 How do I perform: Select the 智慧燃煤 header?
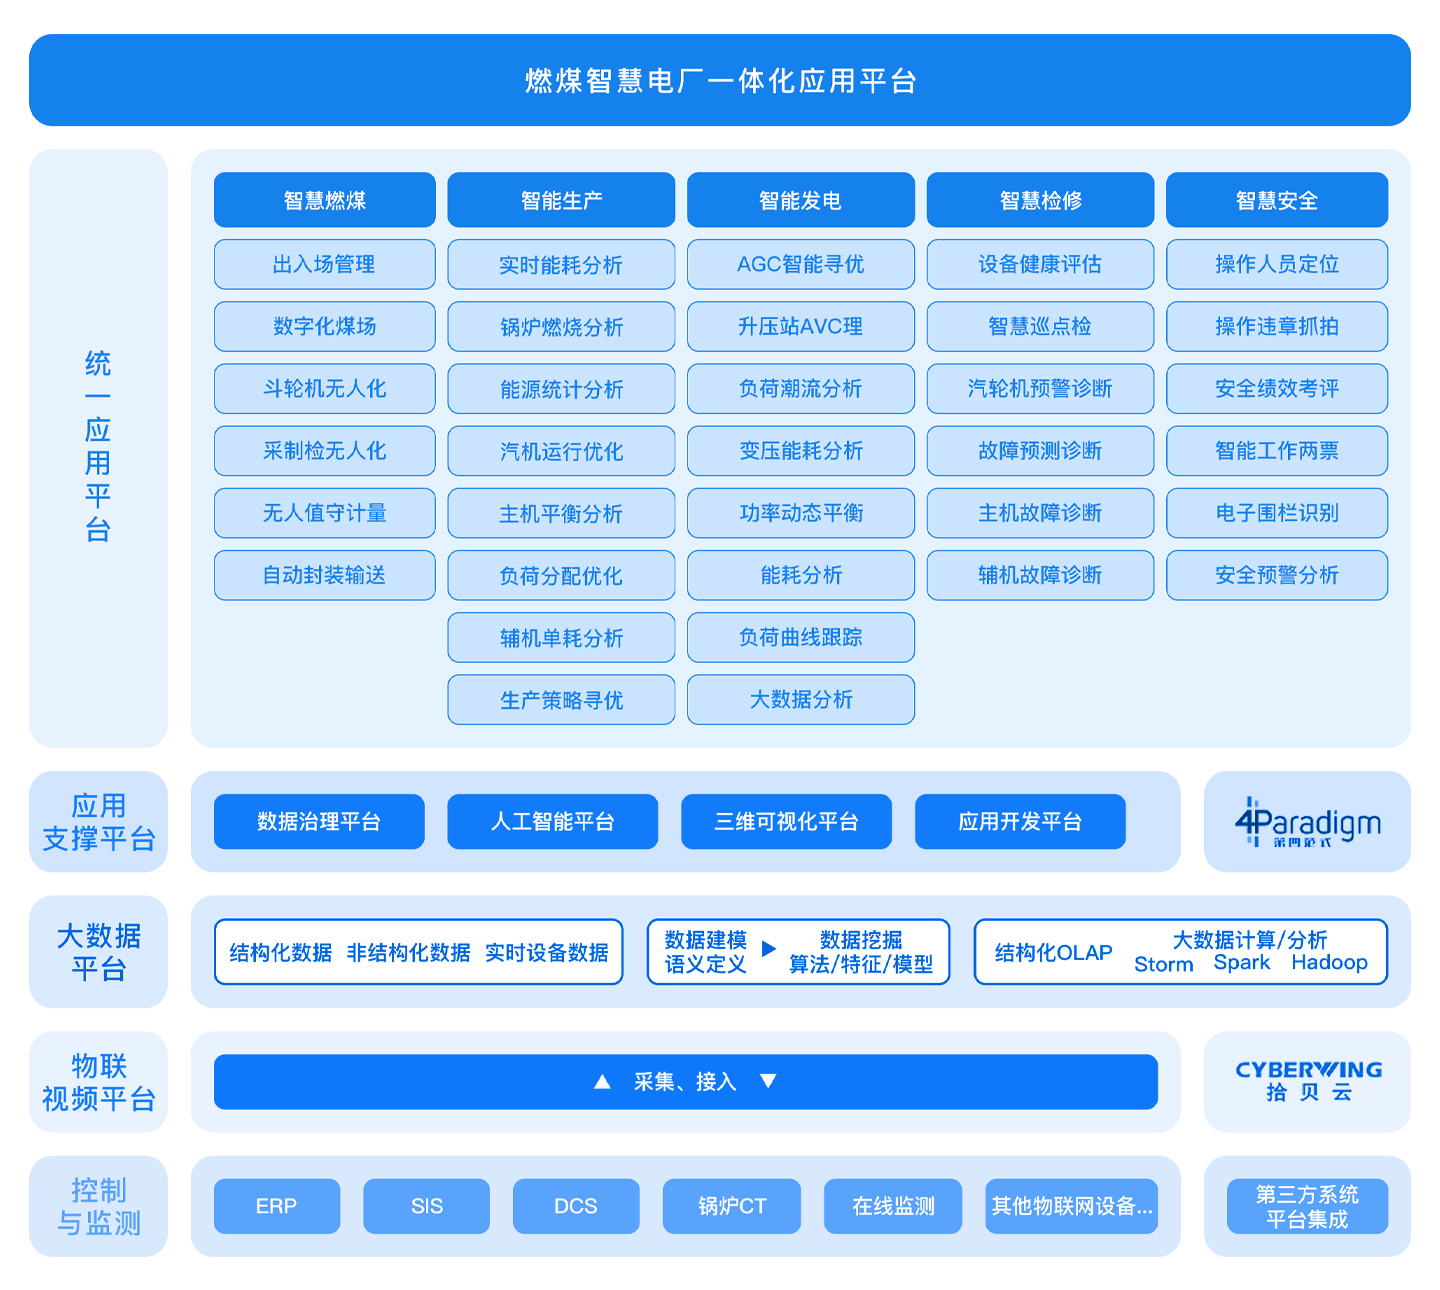pos(325,200)
